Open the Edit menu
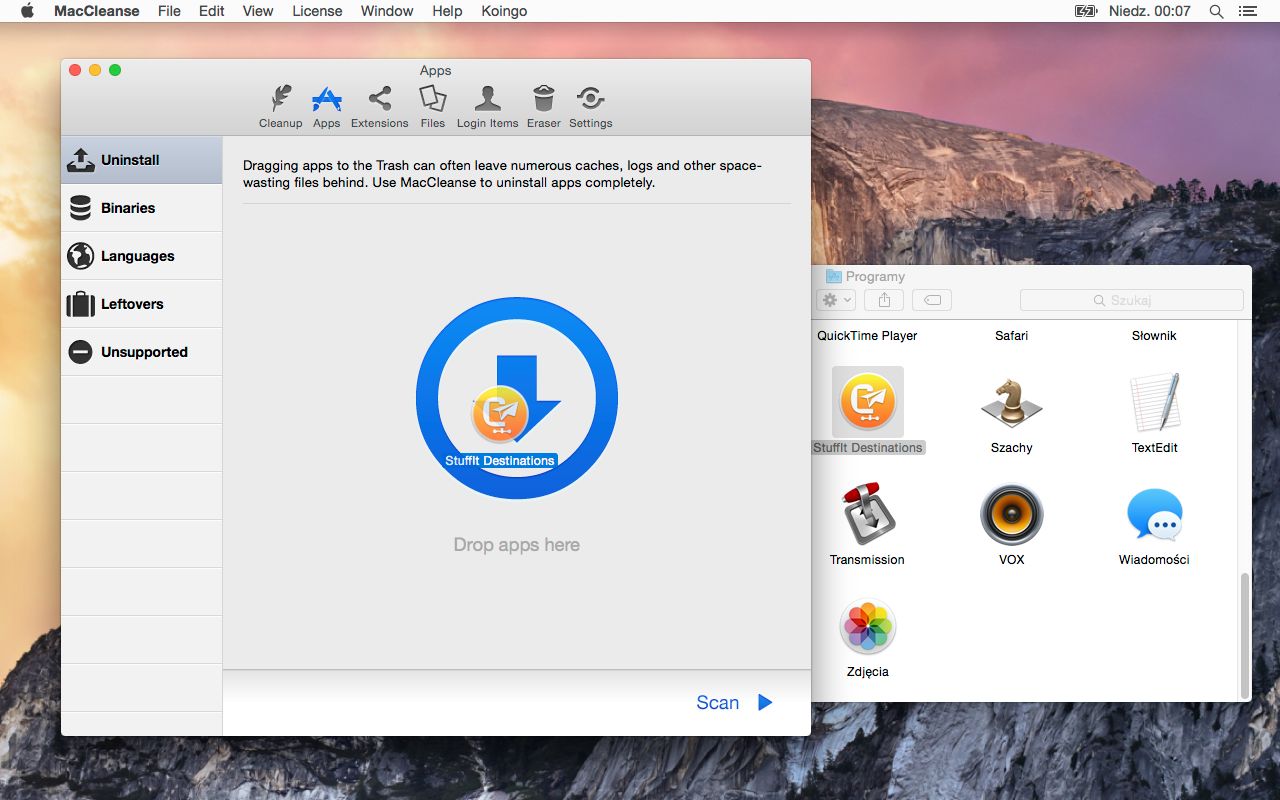 [x=212, y=11]
